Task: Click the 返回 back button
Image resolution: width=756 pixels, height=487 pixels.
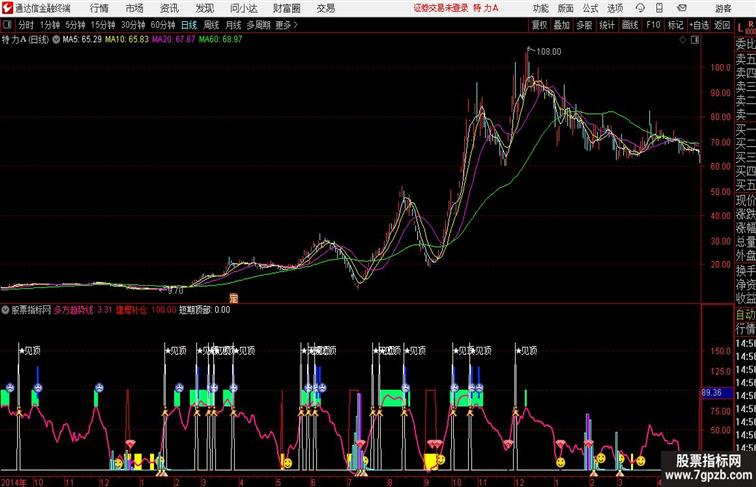Action: pyautogui.click(x=722, y=25)
